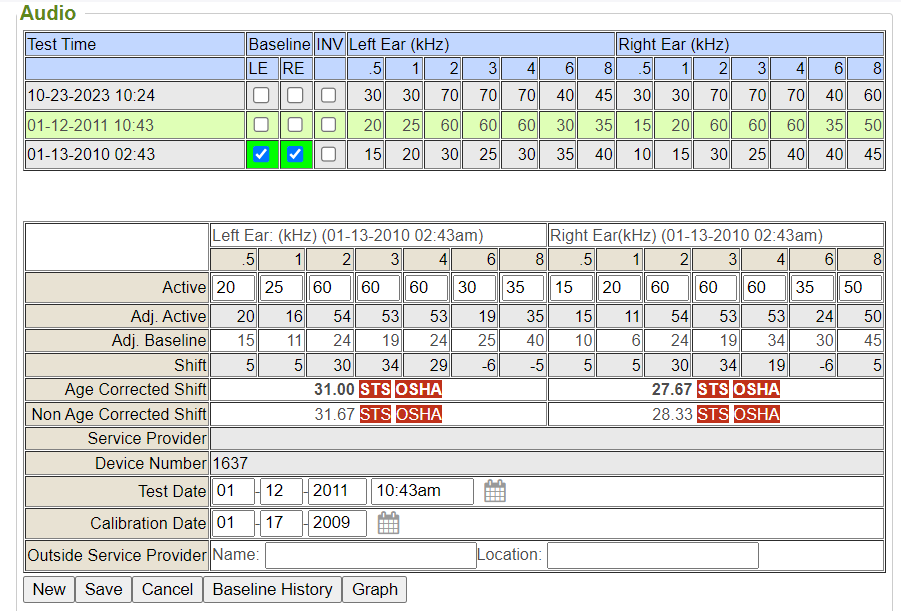Edit the Calibration Date year field
Screen dimensions: 901x611
point(336,523)
